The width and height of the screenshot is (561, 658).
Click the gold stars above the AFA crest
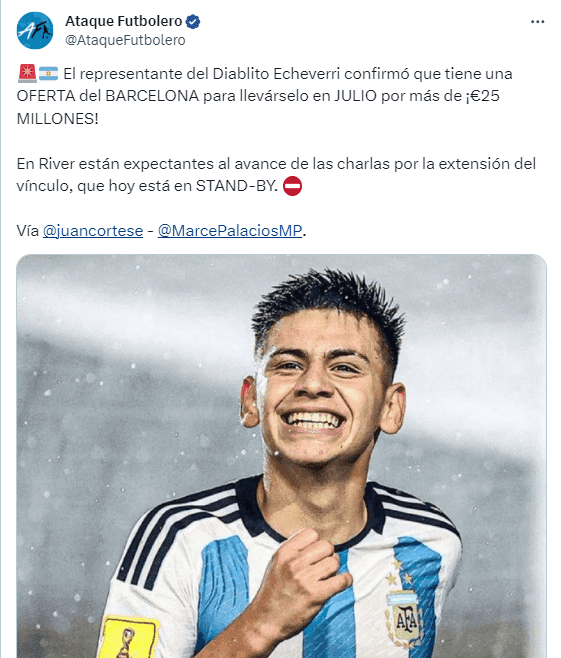click(x=399, y=573)
